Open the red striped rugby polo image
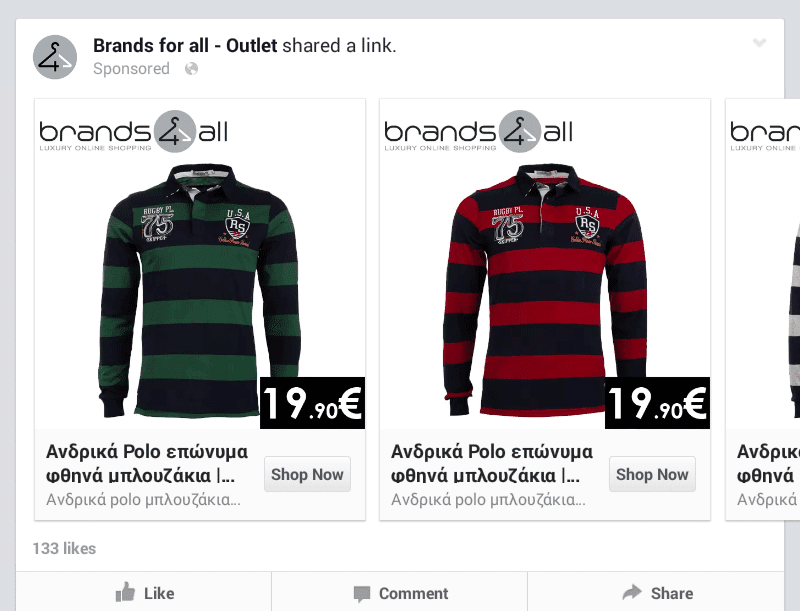The height and width of the screenshot is (611, 800). 545,290
